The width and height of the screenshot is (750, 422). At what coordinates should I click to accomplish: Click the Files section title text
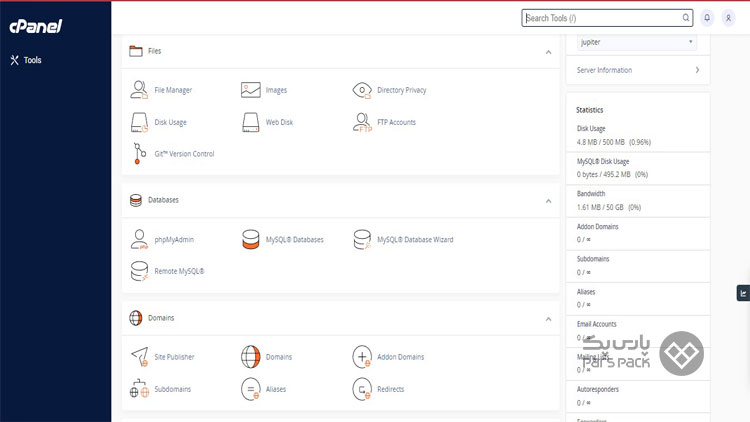coord(154,51)
